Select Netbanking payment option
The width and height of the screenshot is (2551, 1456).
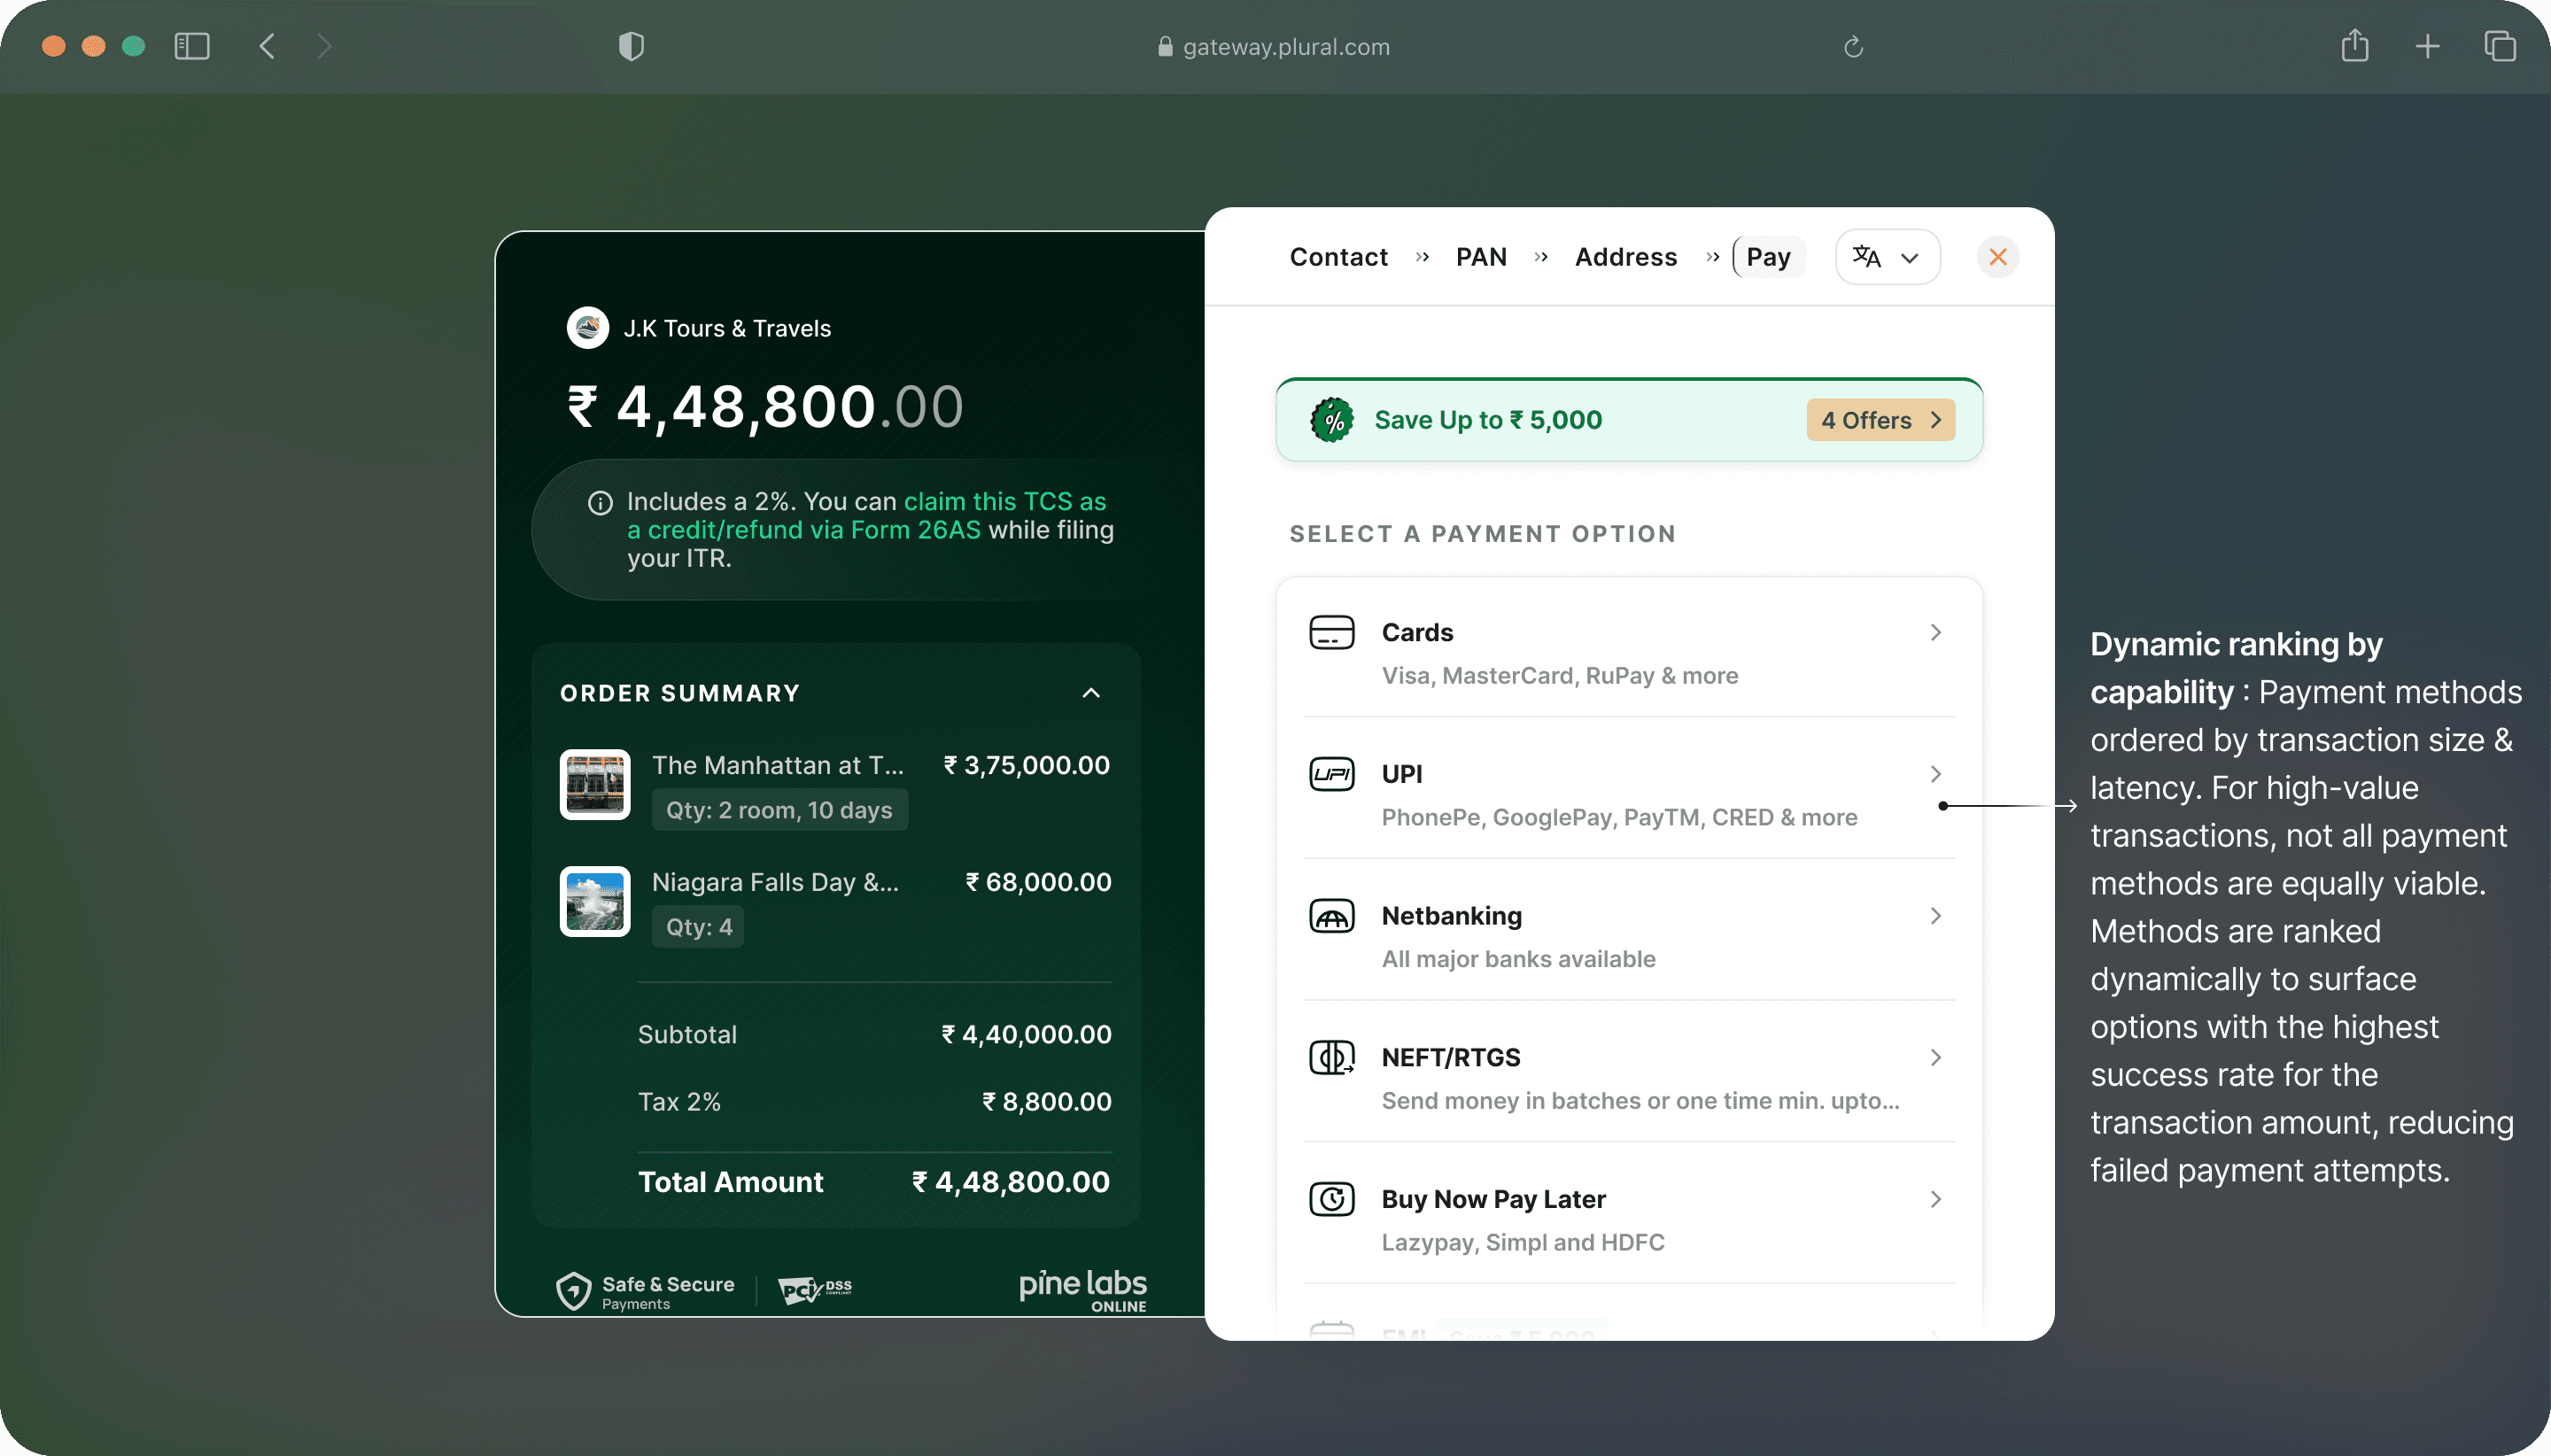coord(1629,937)
